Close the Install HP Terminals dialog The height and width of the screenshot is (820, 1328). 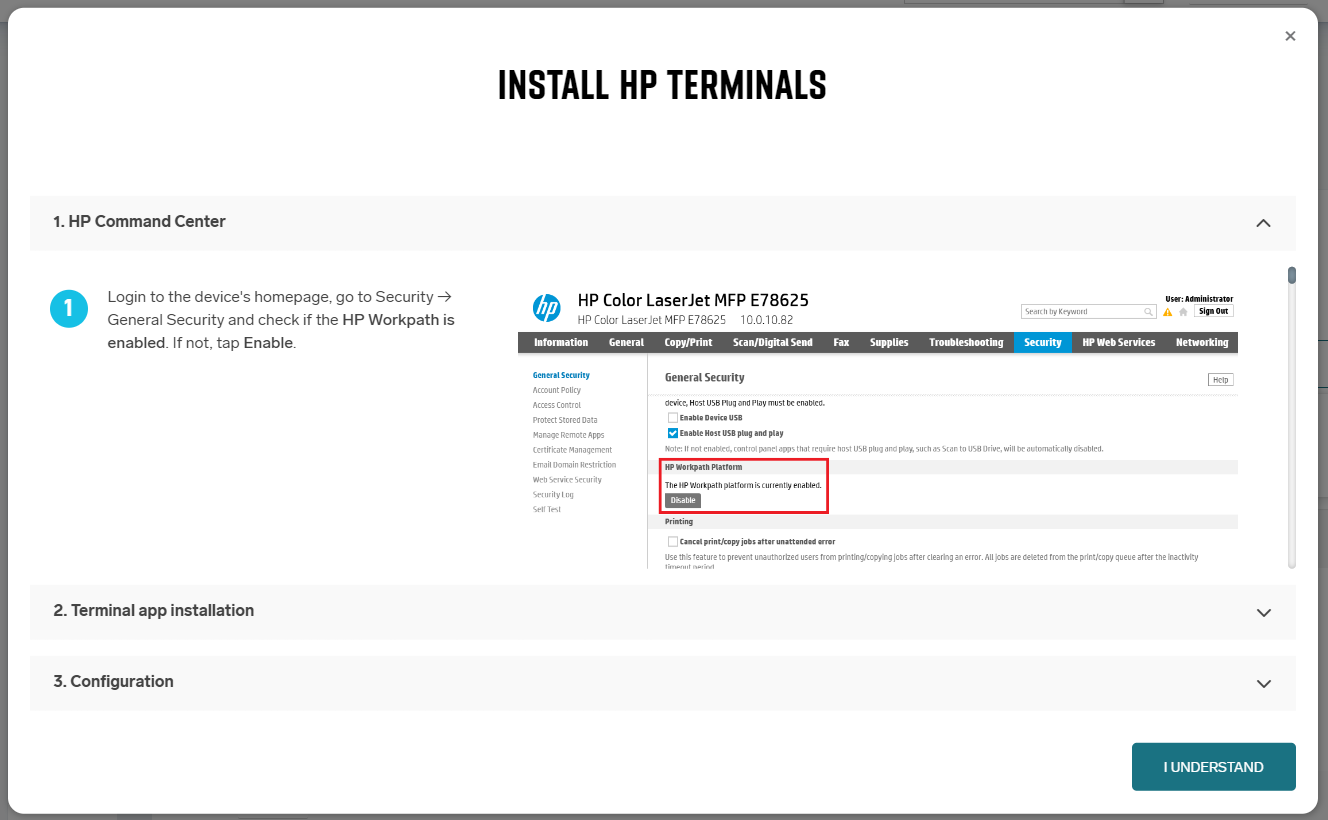1290,36
